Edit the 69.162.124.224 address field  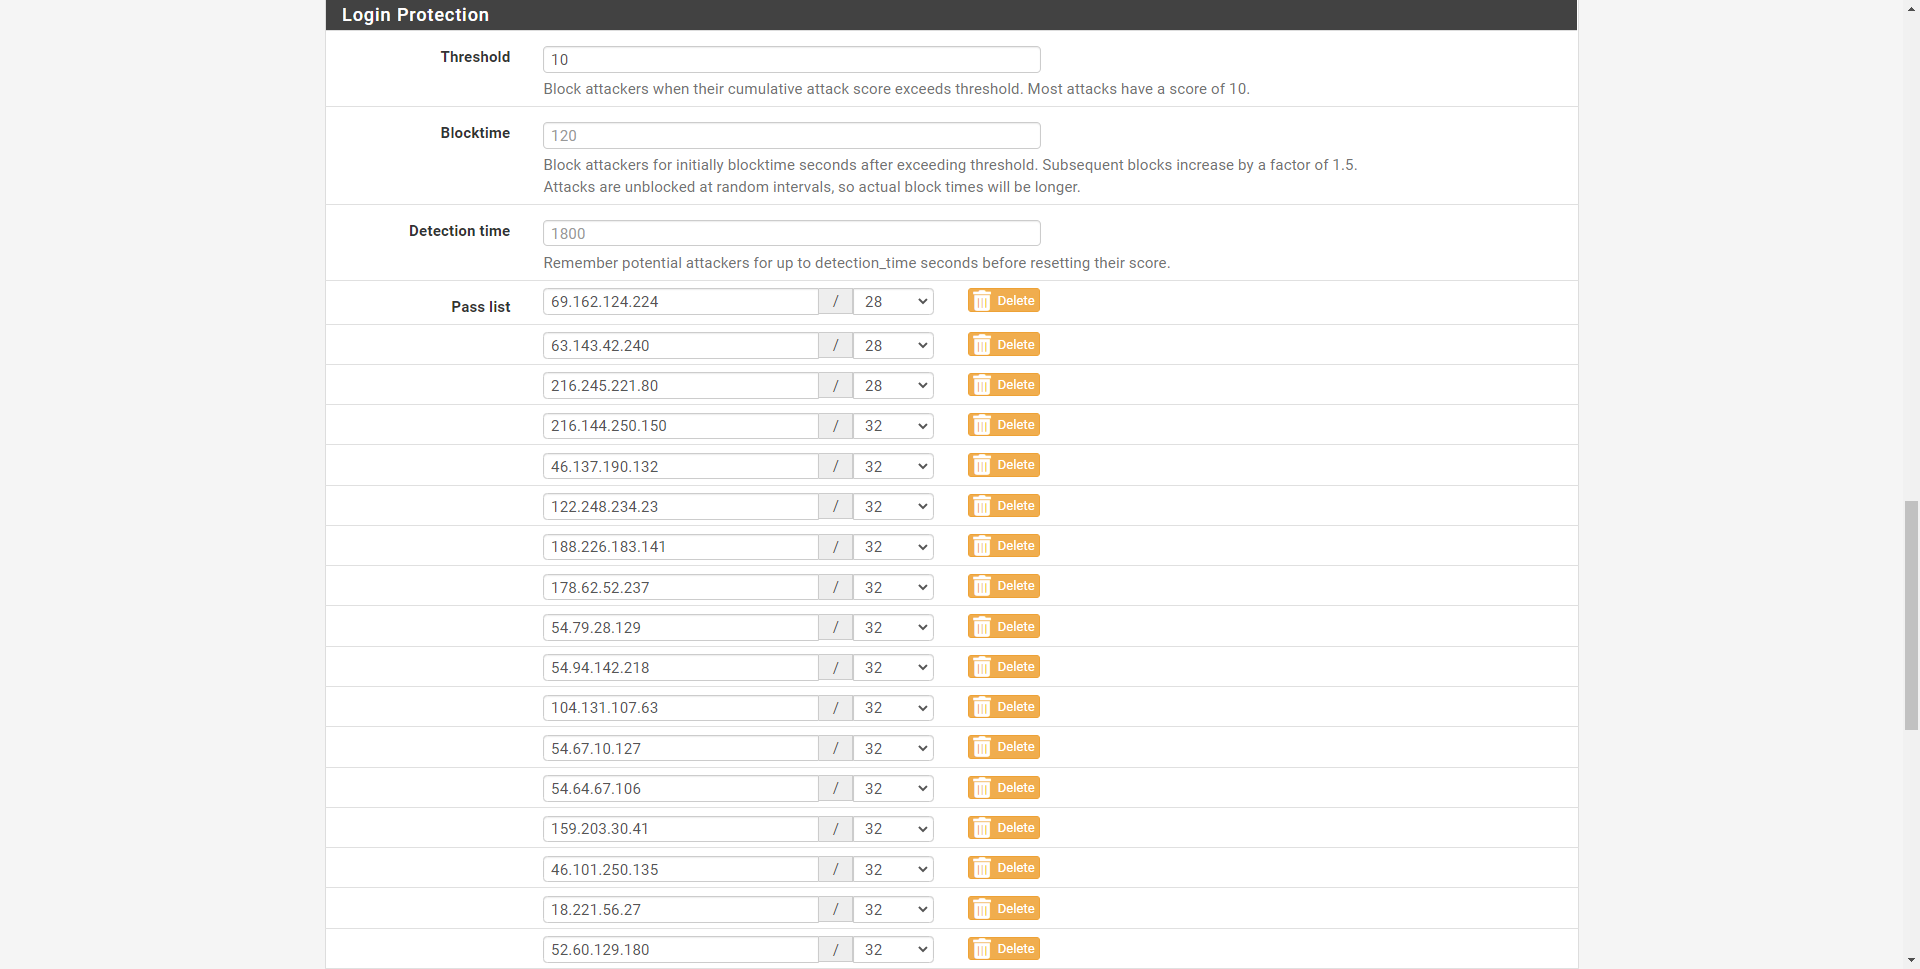click(681, 302)
